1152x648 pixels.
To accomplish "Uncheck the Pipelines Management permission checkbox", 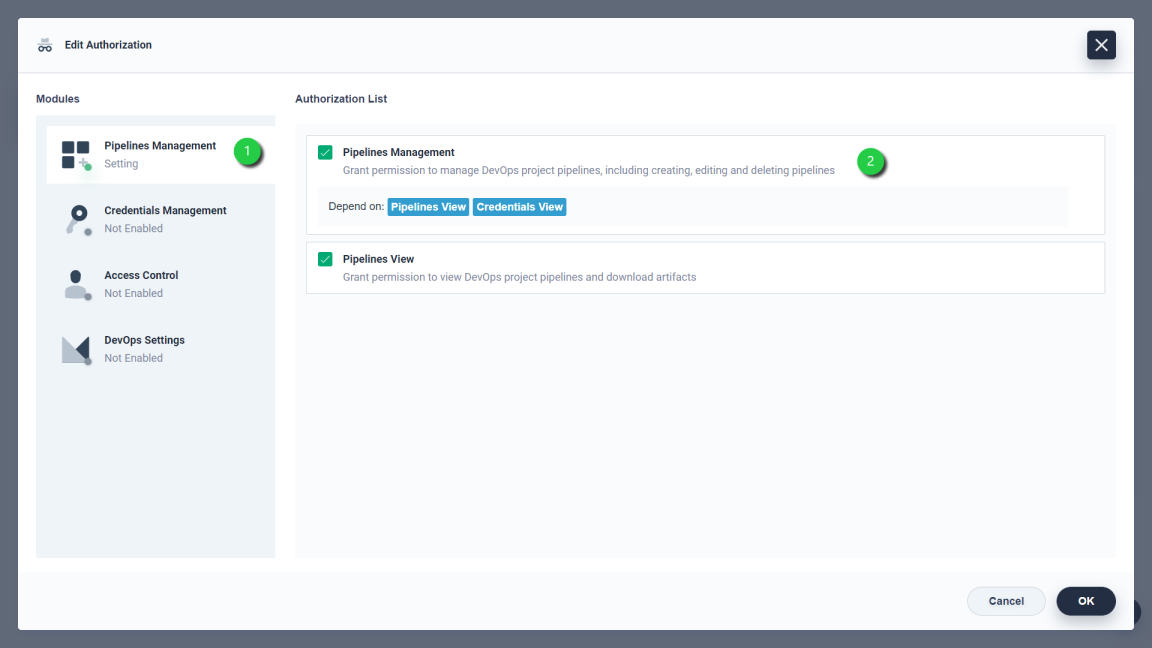I will pyautogui.click(x=325, y=153).
